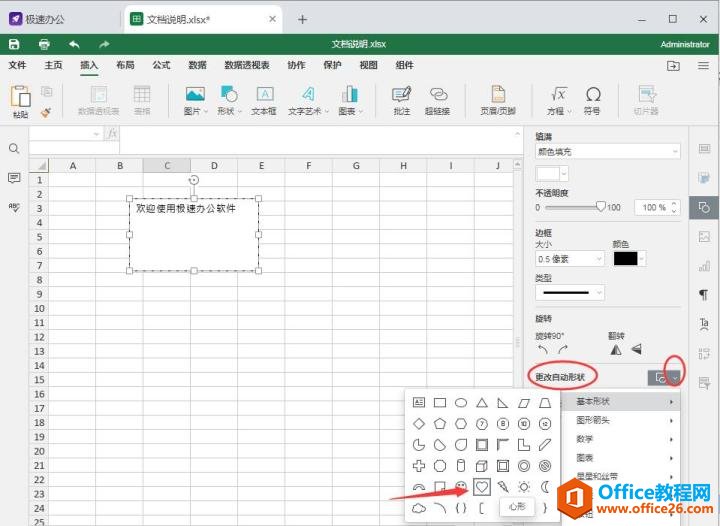Insert an equation using 方程
This screenshot has height=526, width=720.
click(x=559, y=100)
